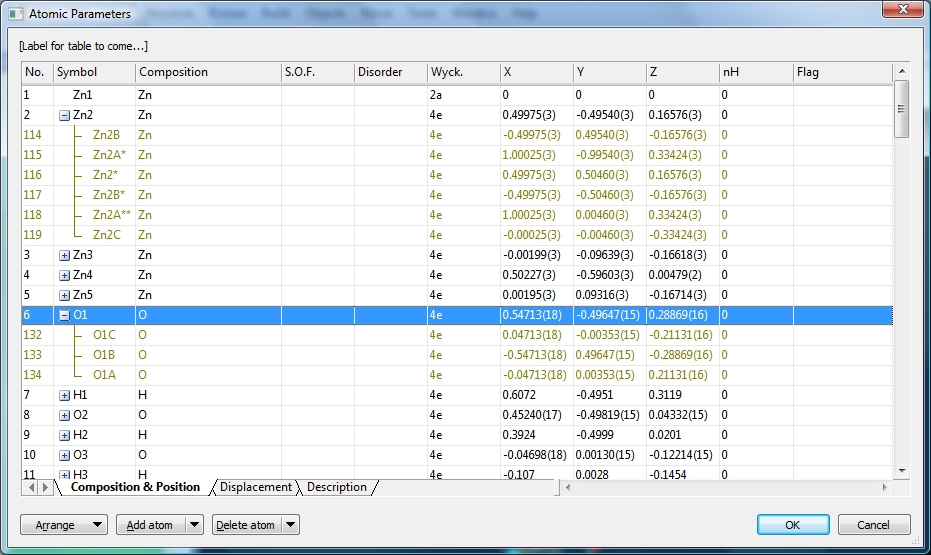Image resolution: width=931 pixels, height=555 pixels.
Task: Open the Delete atom dropdown arrow
Action: [289, 525]
